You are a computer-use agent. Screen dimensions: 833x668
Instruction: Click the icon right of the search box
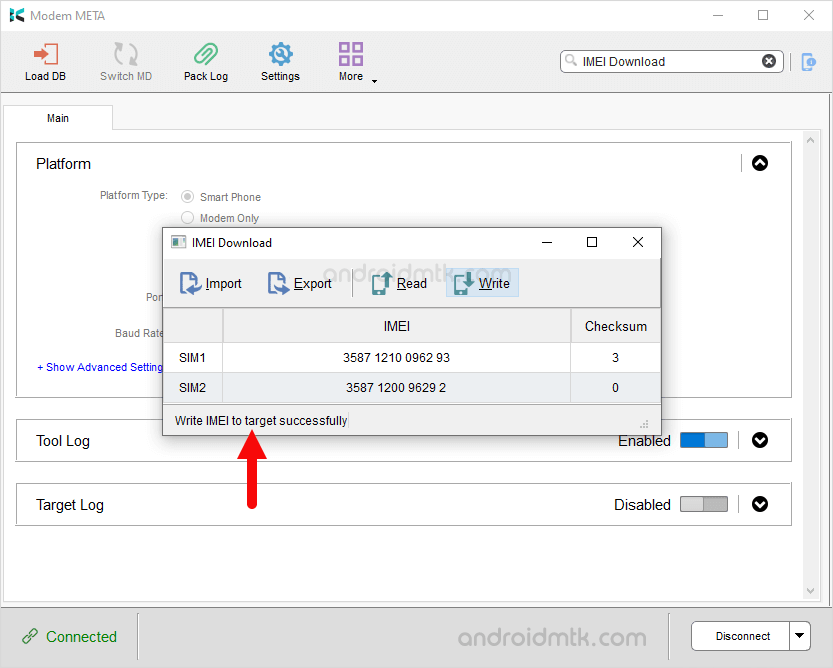click(808, 62)
